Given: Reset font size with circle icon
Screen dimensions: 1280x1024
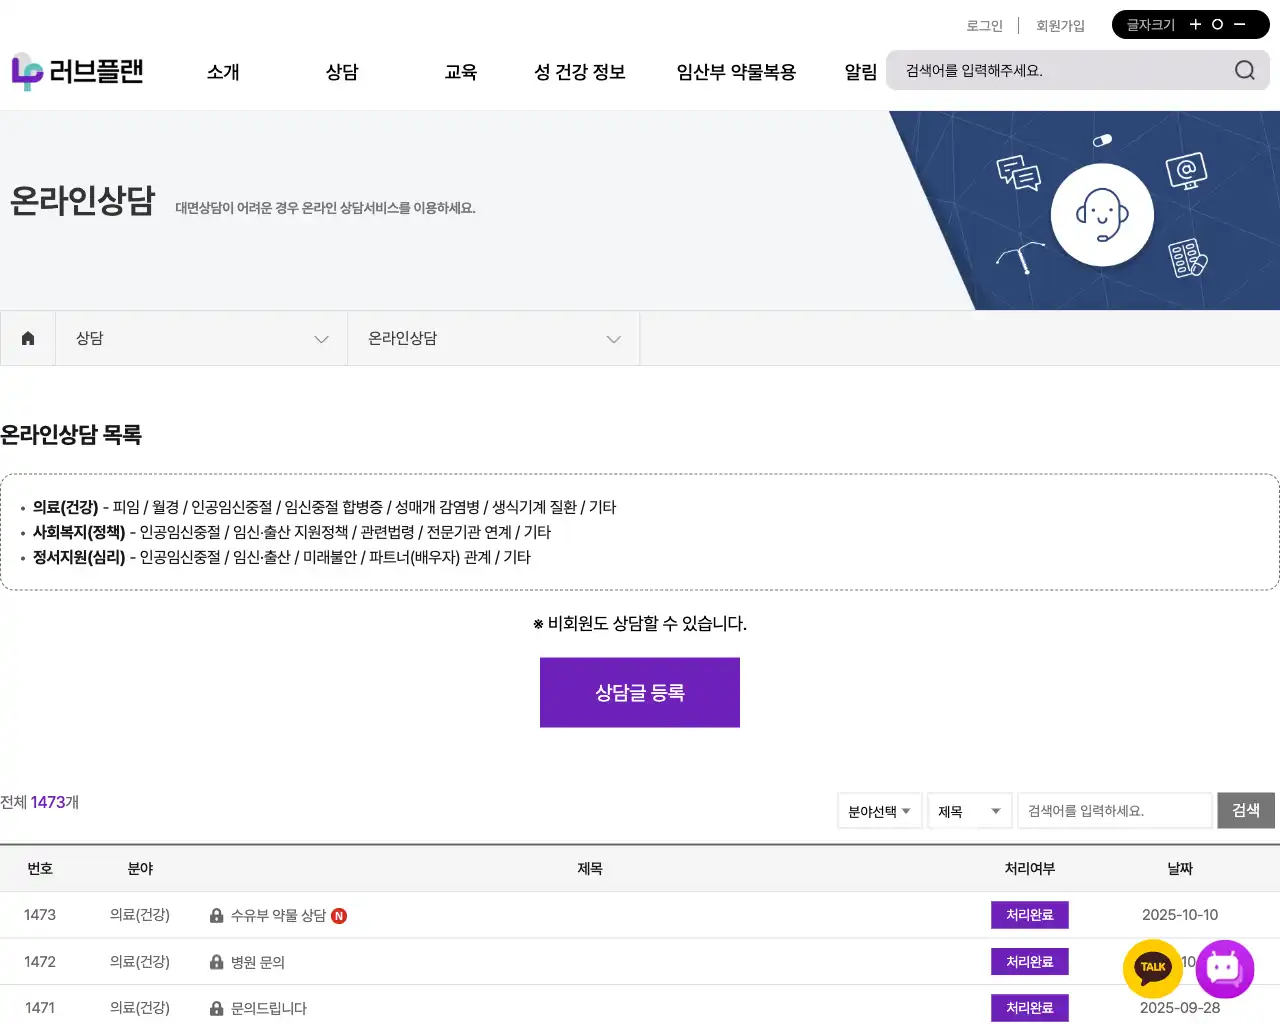Looking at the screenshot, I should 1217,25.
